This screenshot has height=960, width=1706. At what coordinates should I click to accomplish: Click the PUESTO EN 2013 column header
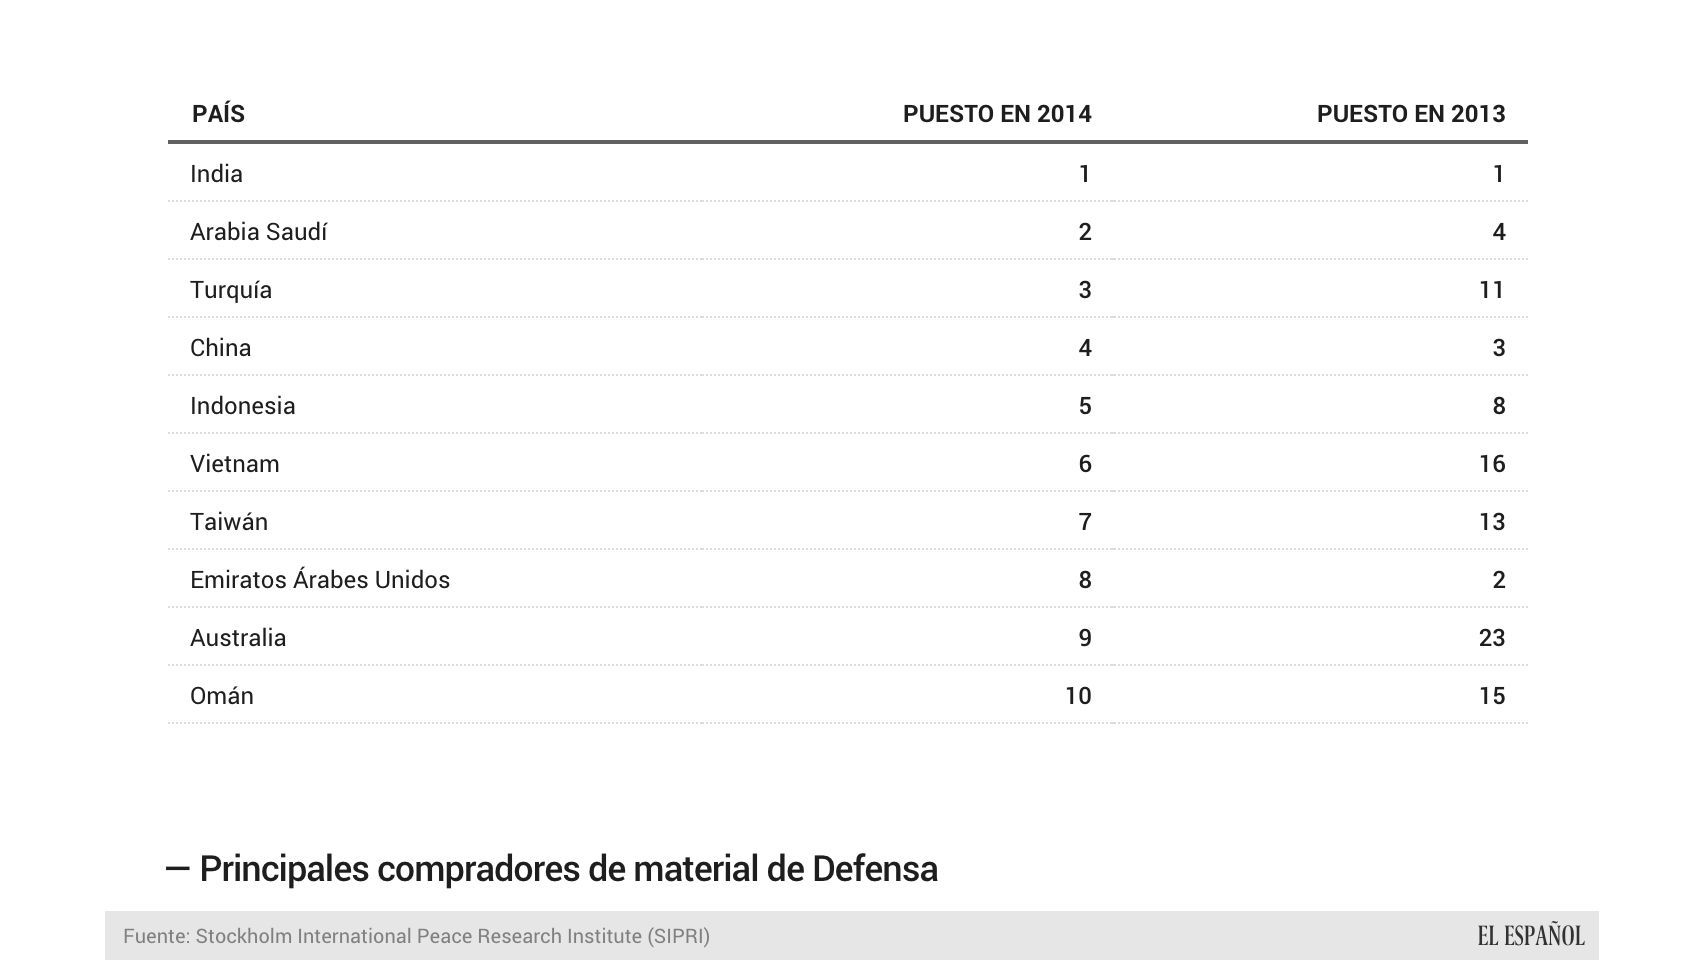pyautogui.click(x=1410, y=114)
